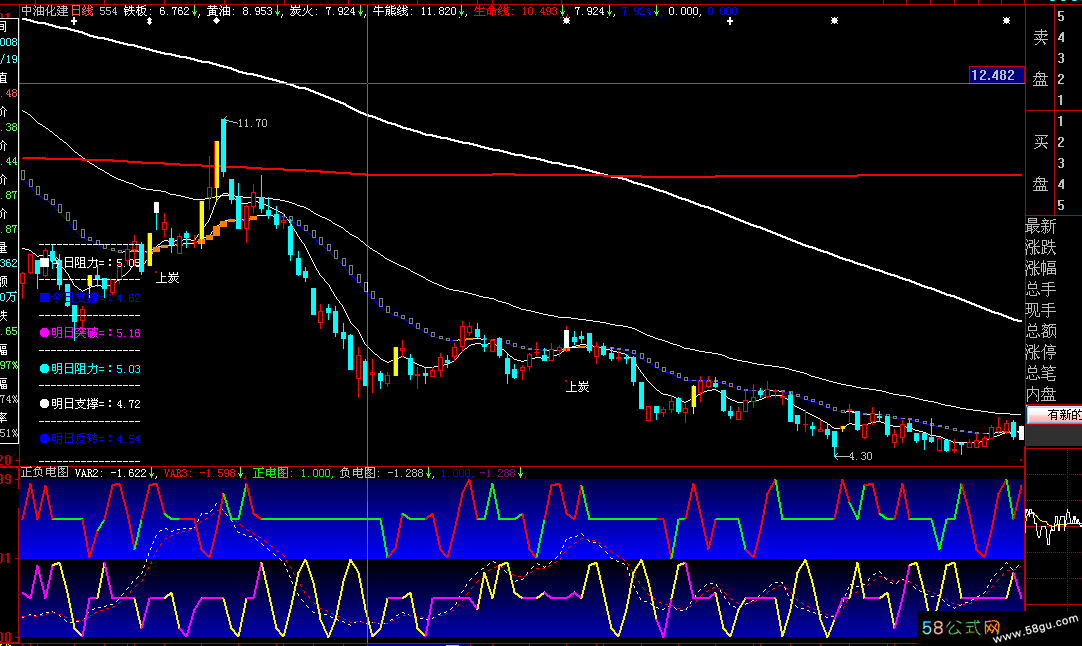Click the 4.30 low price marker

[x=859, y=456]
